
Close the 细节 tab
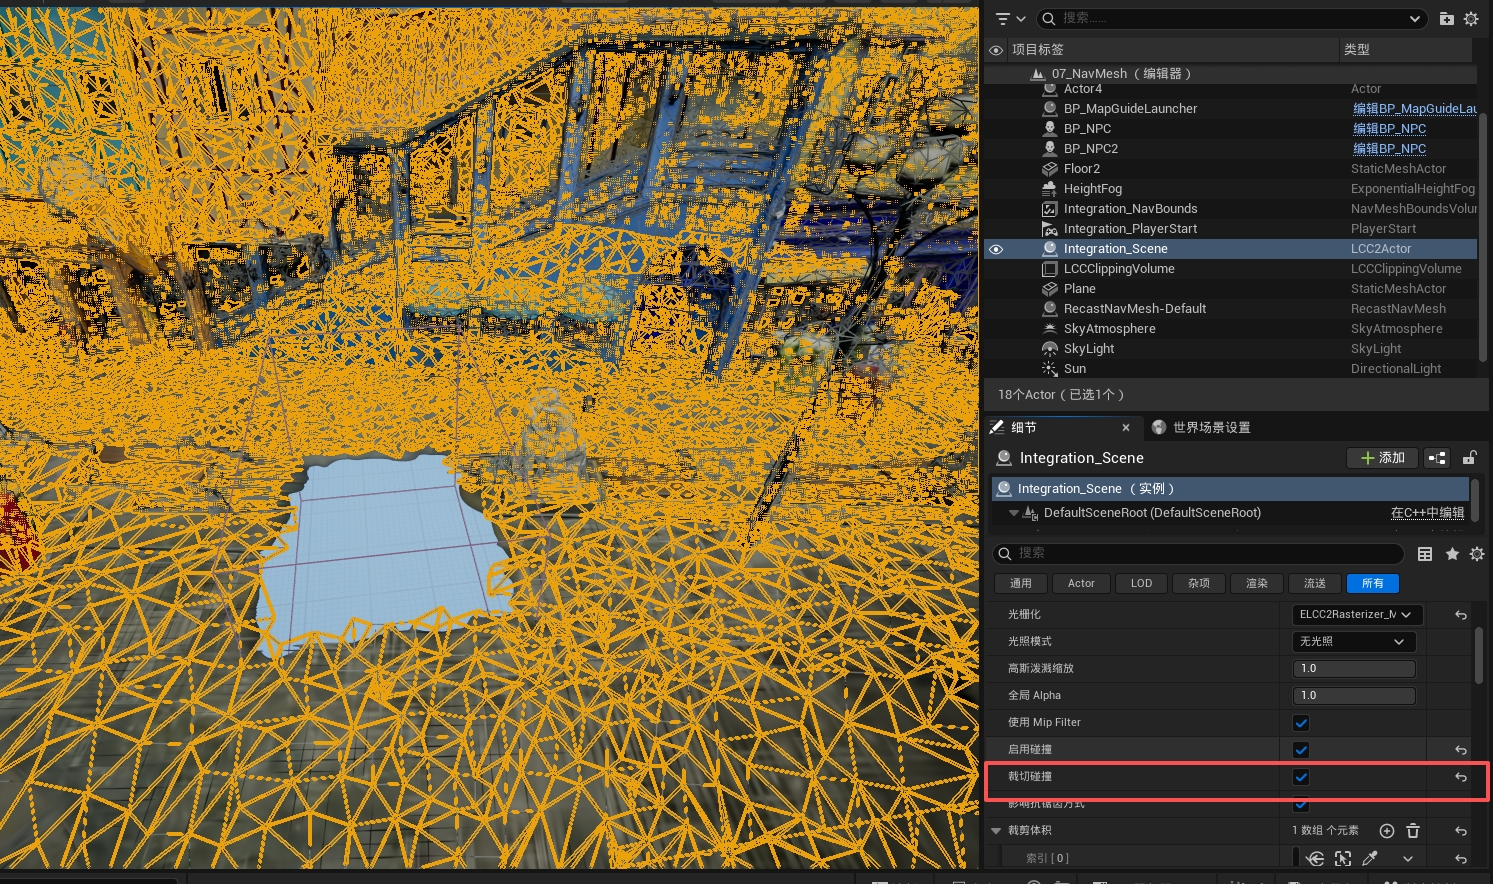point(1126,428)
